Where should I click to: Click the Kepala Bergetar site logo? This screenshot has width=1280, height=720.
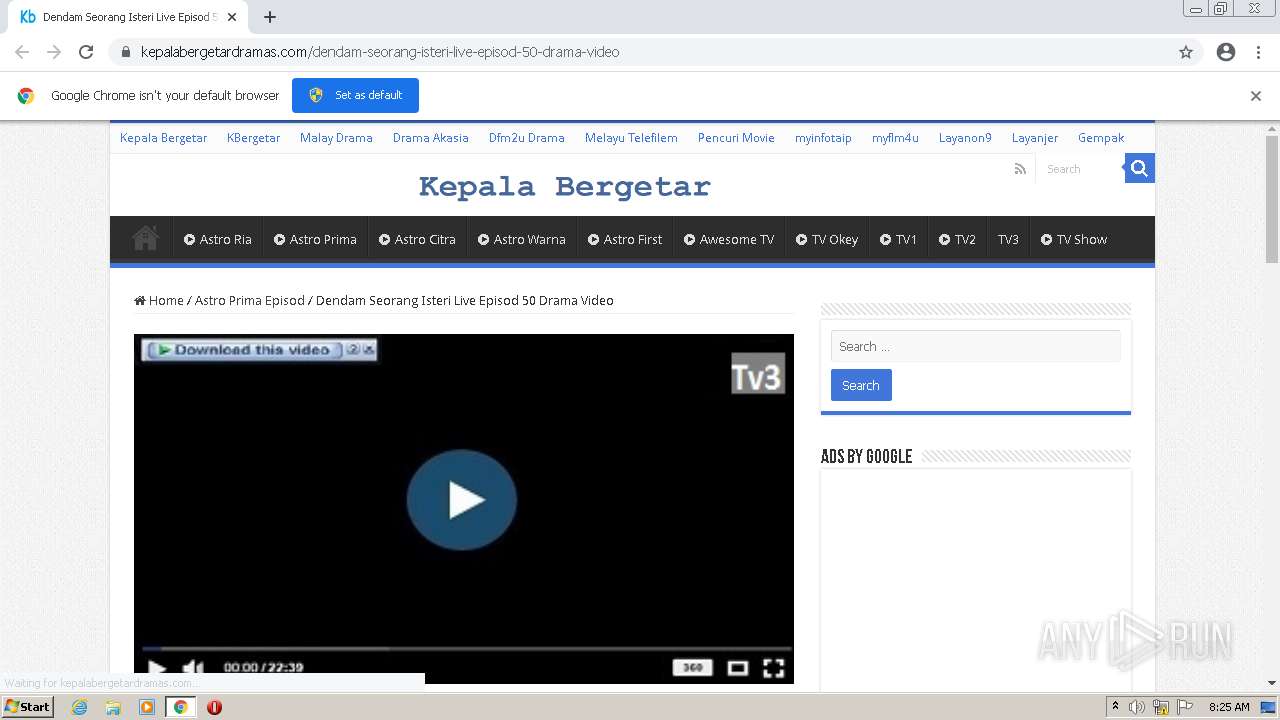564,187
